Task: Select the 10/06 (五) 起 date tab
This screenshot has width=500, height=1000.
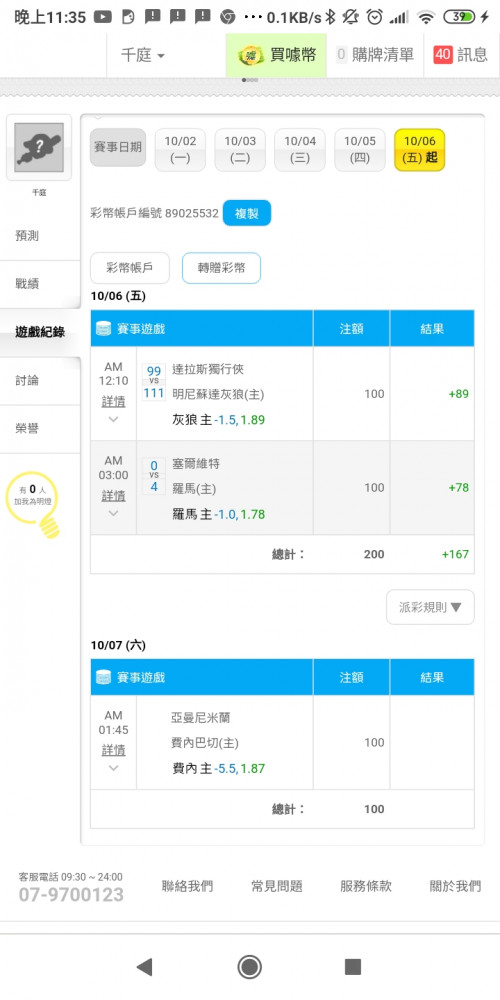Action: coord(420,150)
